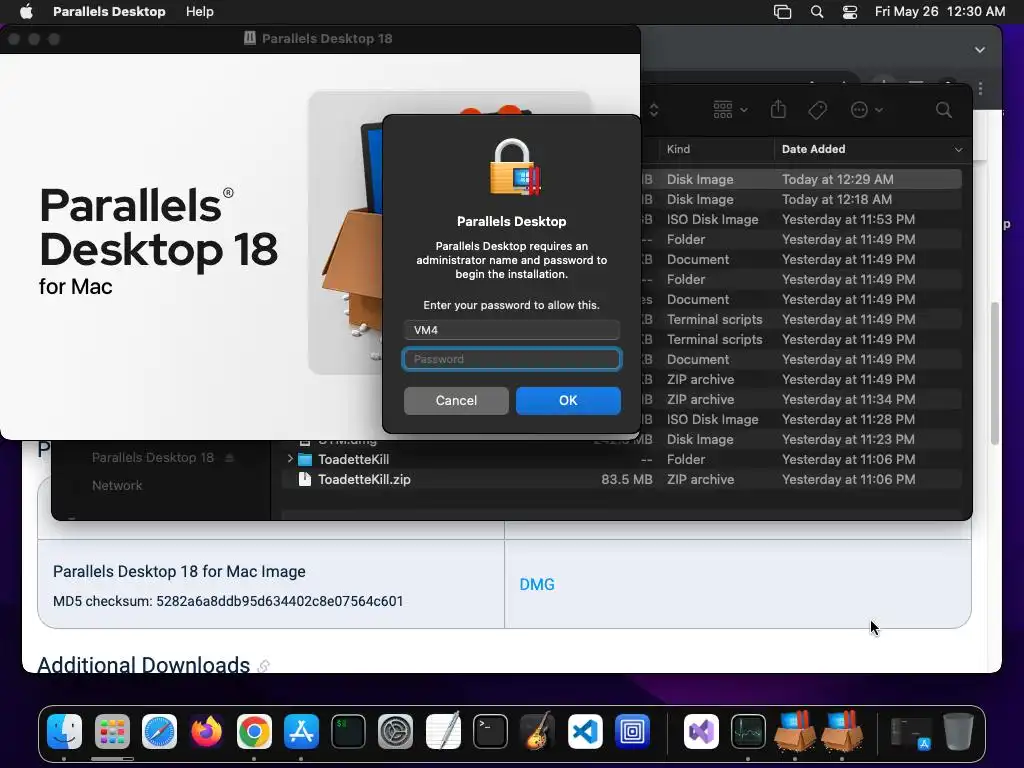Click the date and time in menu bar
Image resolution: width=1024 pixels, height=768 pixels.
[x=940, y=11]
